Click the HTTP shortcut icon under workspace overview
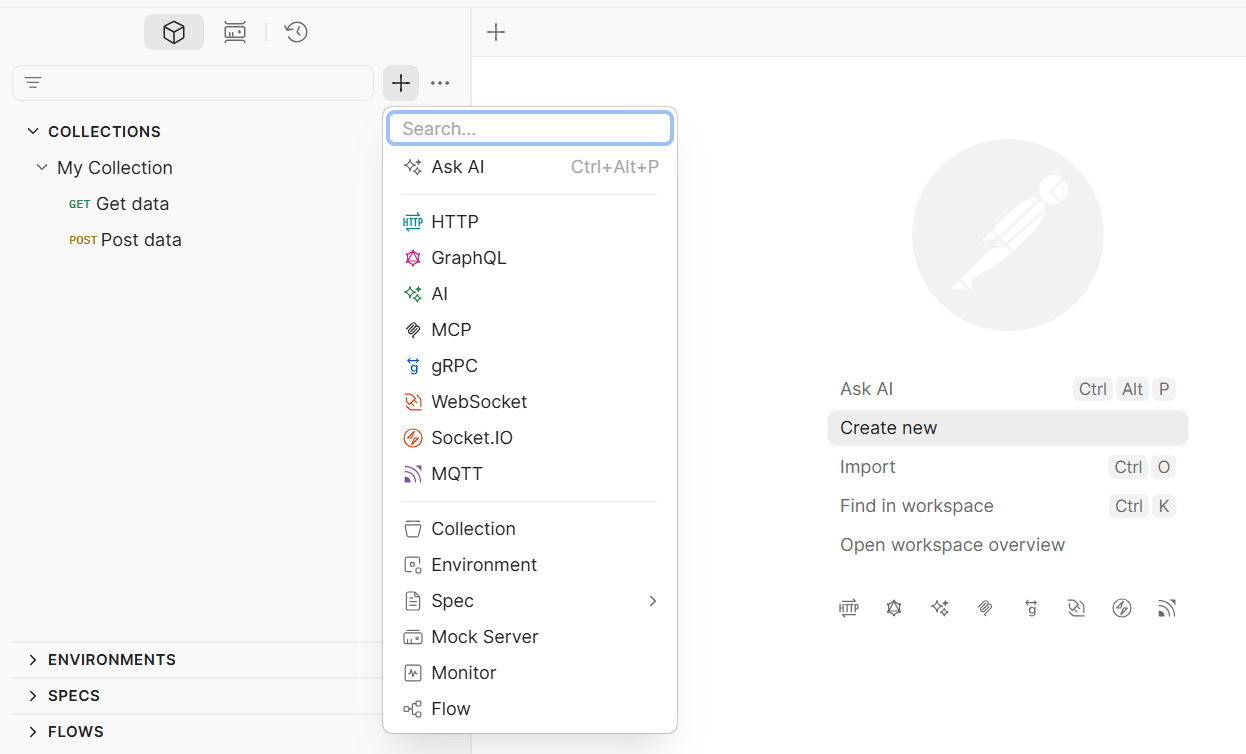Viewport: 1246px width, 754px height. (x=849, y=608)
